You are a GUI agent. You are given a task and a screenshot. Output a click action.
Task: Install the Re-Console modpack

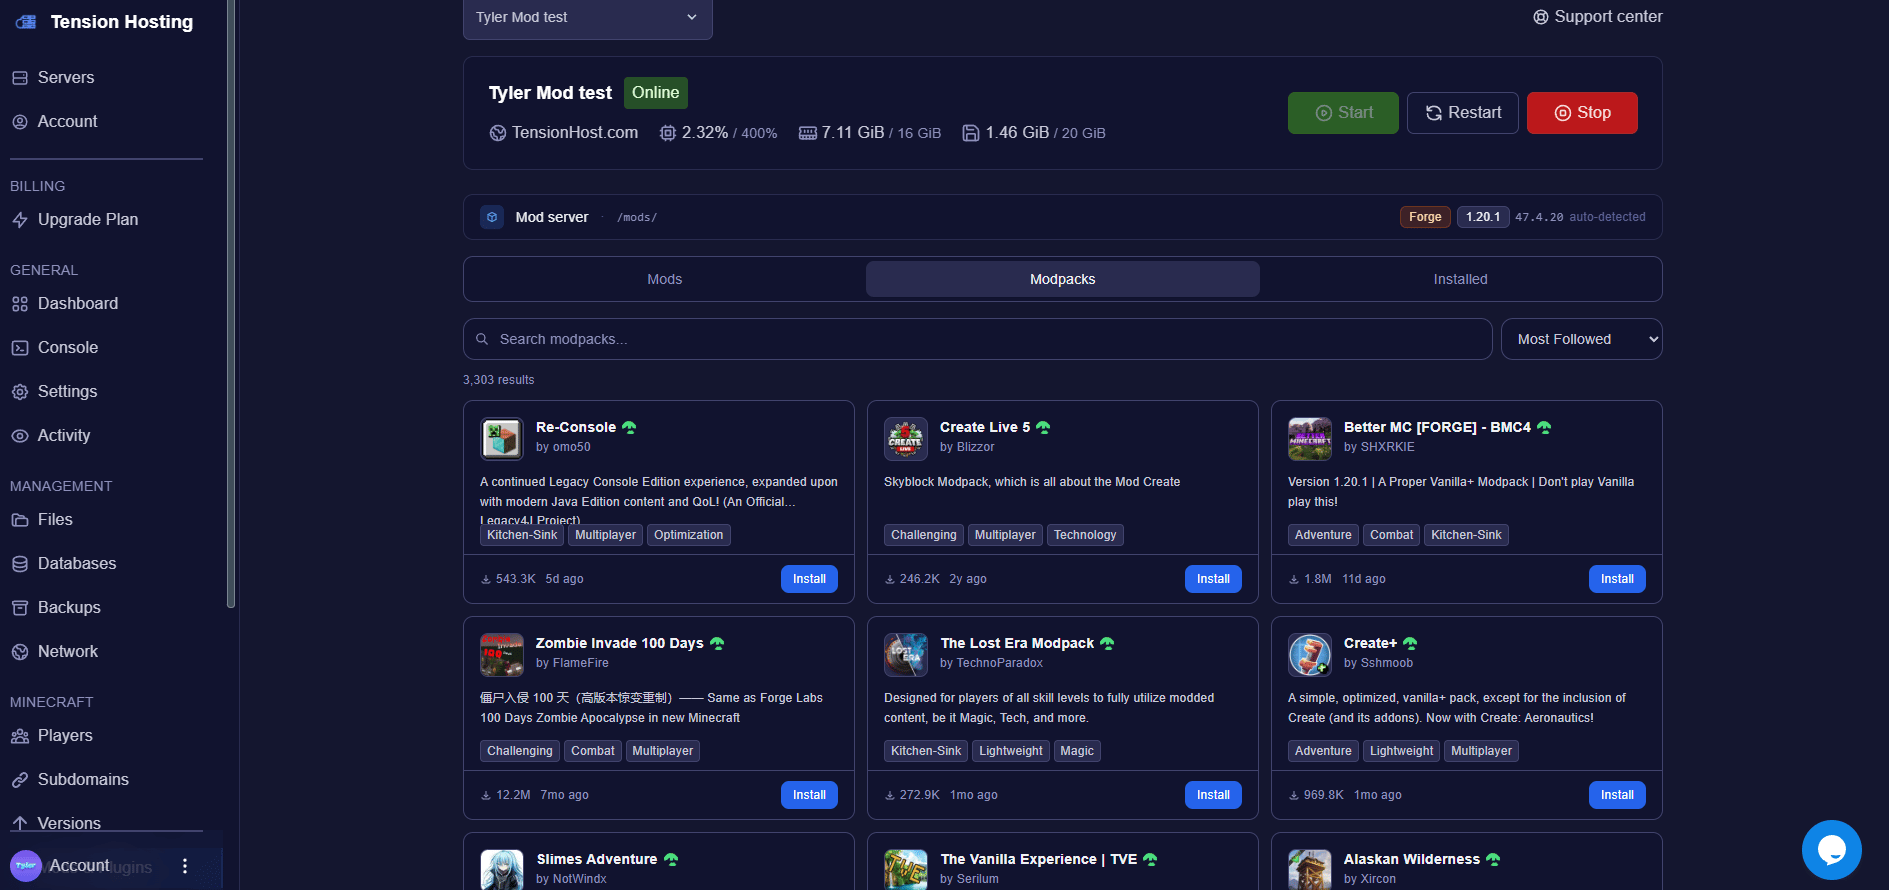pyautogui.click(x=809, y=579)
